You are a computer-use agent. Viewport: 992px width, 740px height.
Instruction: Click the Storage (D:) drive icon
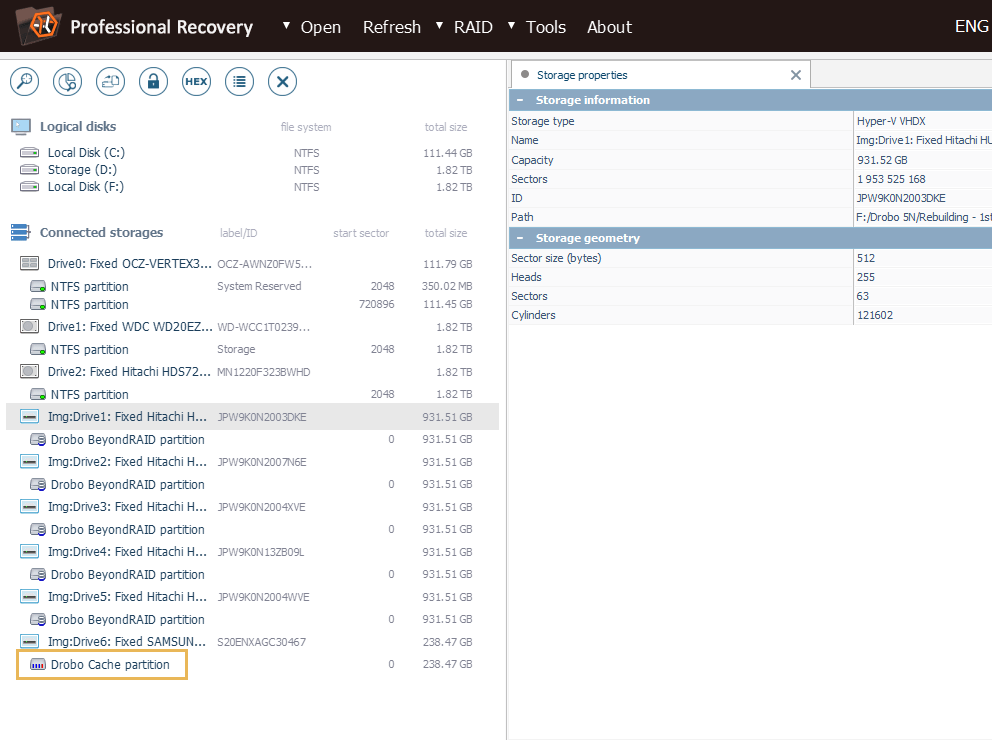tap(29, 170)
